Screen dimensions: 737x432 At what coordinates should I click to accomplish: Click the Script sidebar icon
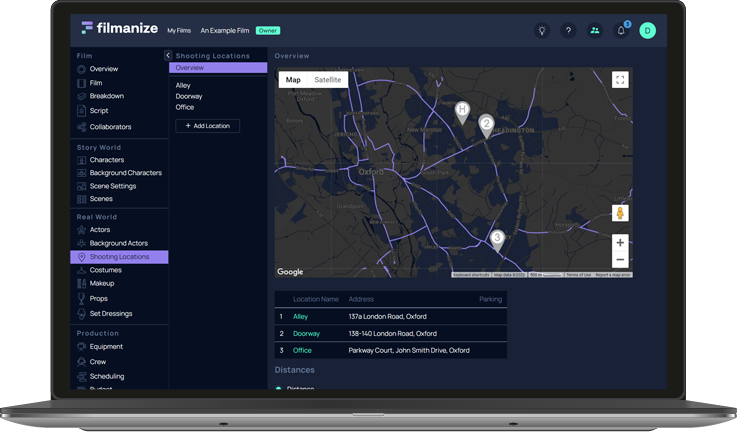[81, 111]
